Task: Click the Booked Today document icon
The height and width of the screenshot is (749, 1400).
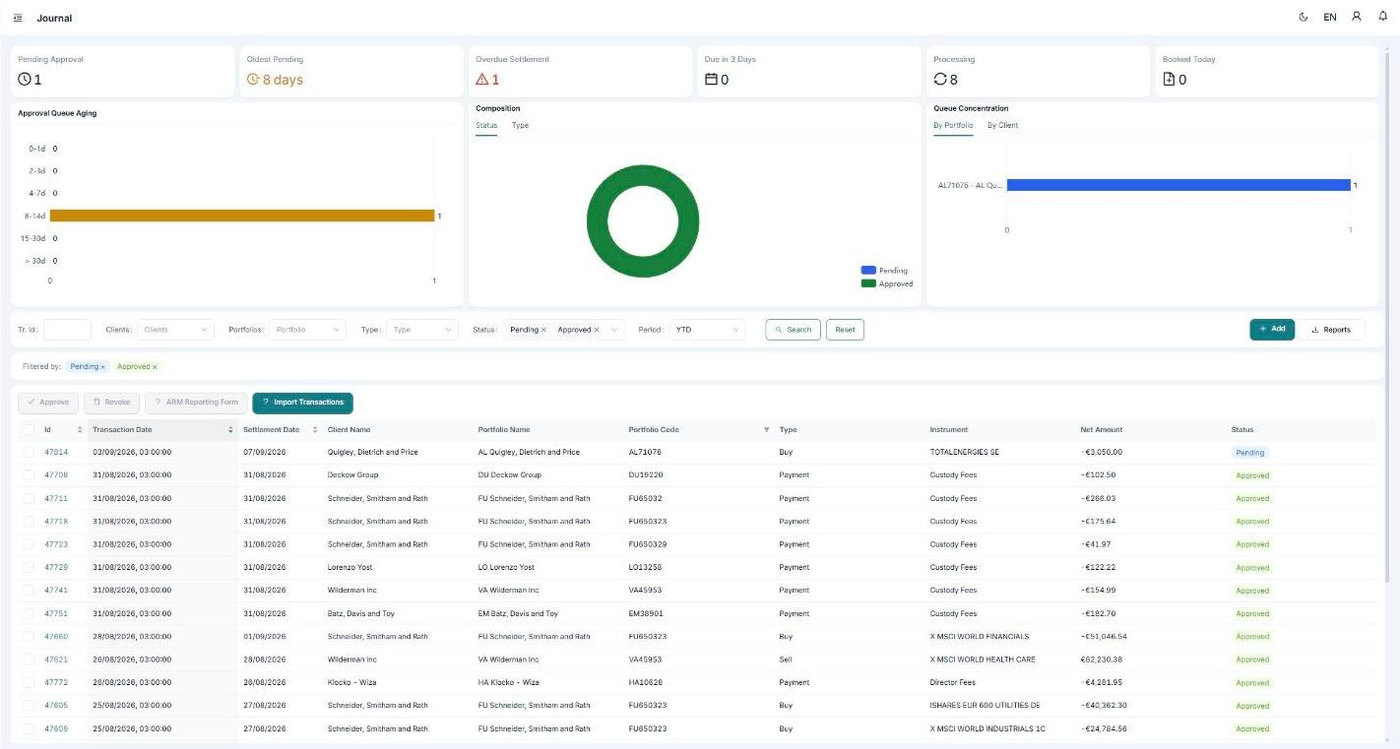Action: 1169,79
